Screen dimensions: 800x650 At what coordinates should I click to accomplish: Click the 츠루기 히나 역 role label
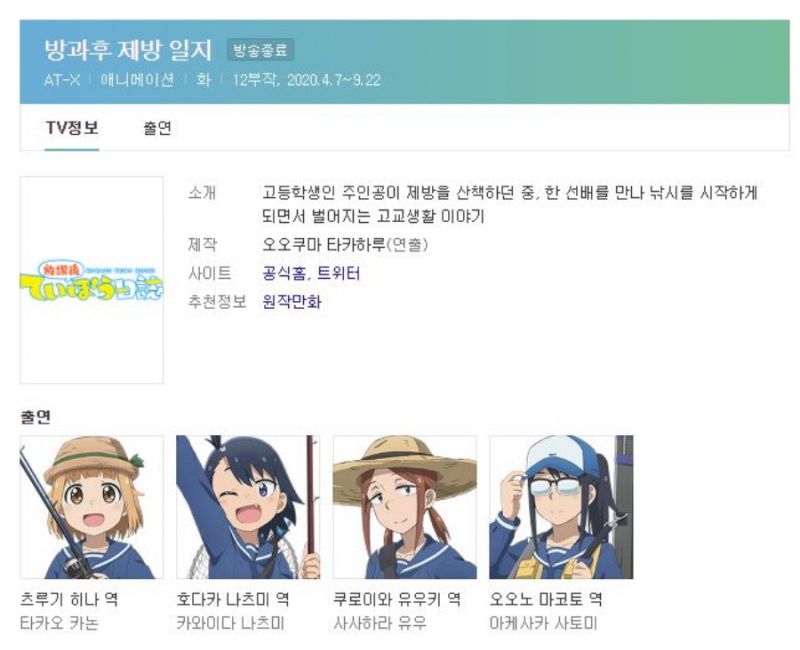pos(69,598)
